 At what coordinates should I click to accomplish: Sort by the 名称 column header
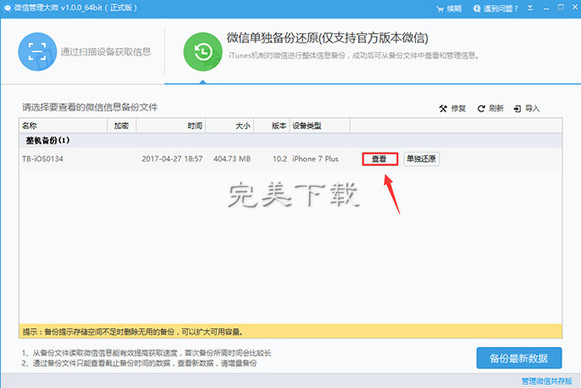(63, 126)
